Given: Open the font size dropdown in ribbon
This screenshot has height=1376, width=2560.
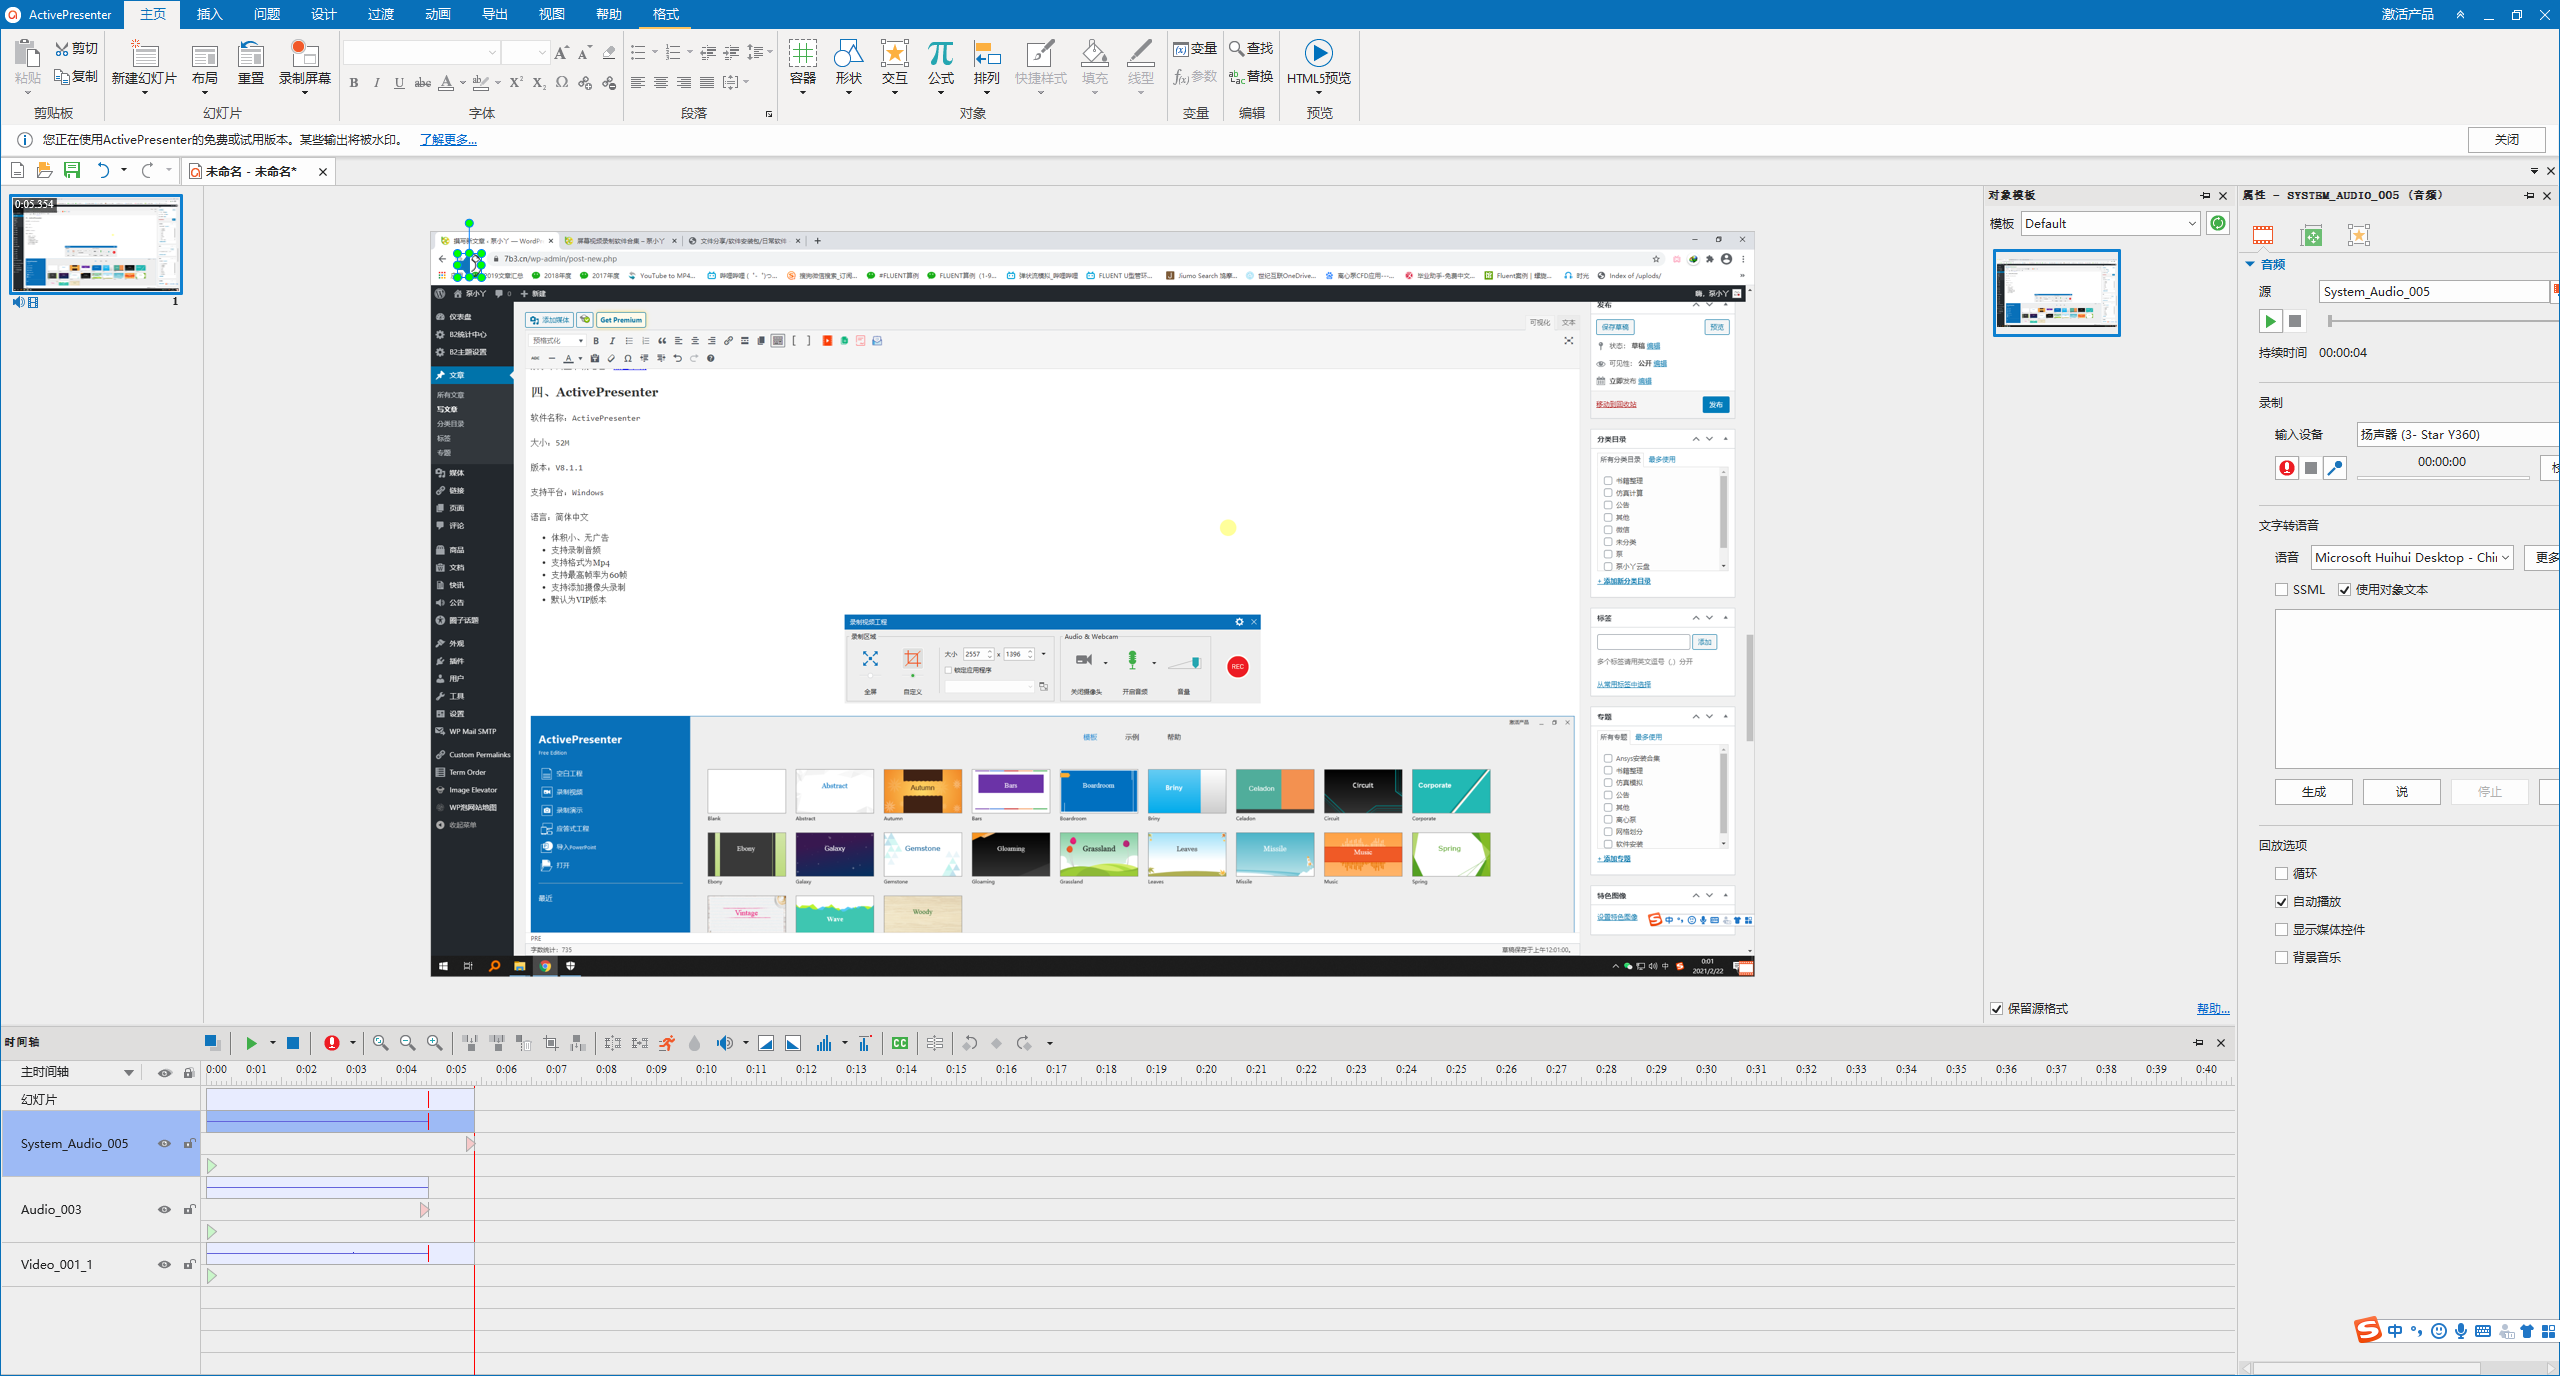Looking at the screenshot, I should pos(541,52).
